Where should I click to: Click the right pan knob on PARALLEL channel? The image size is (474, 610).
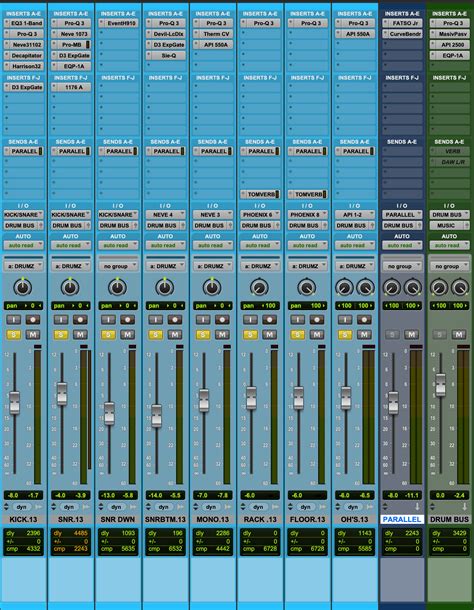(413, 287)
